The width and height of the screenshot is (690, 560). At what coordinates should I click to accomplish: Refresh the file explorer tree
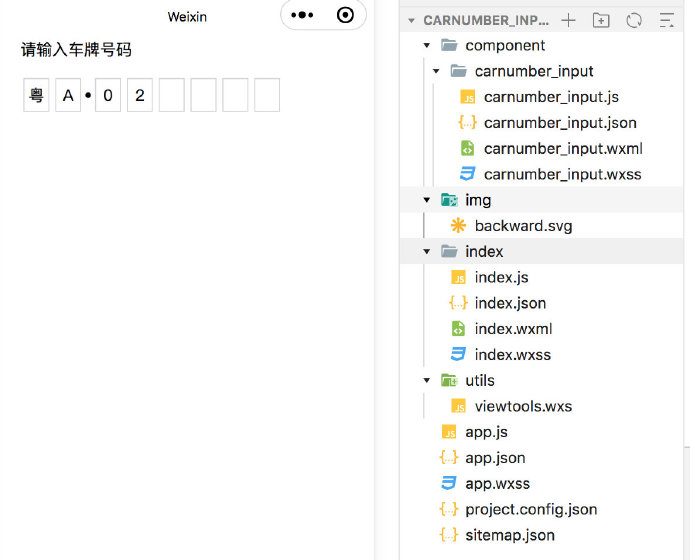click(x=634, y=20)
